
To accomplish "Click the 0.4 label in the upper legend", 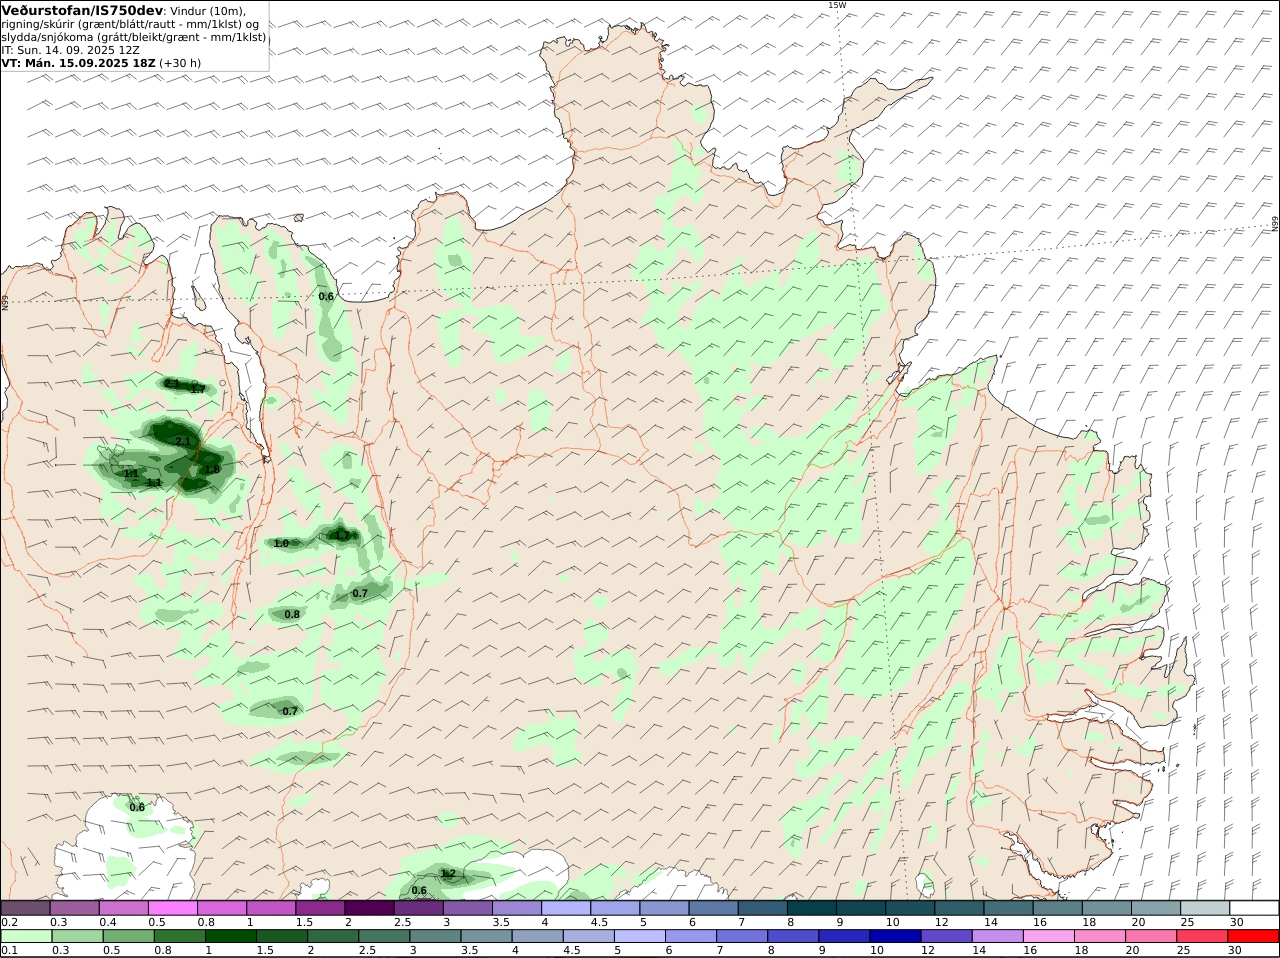I will point(108,922).
